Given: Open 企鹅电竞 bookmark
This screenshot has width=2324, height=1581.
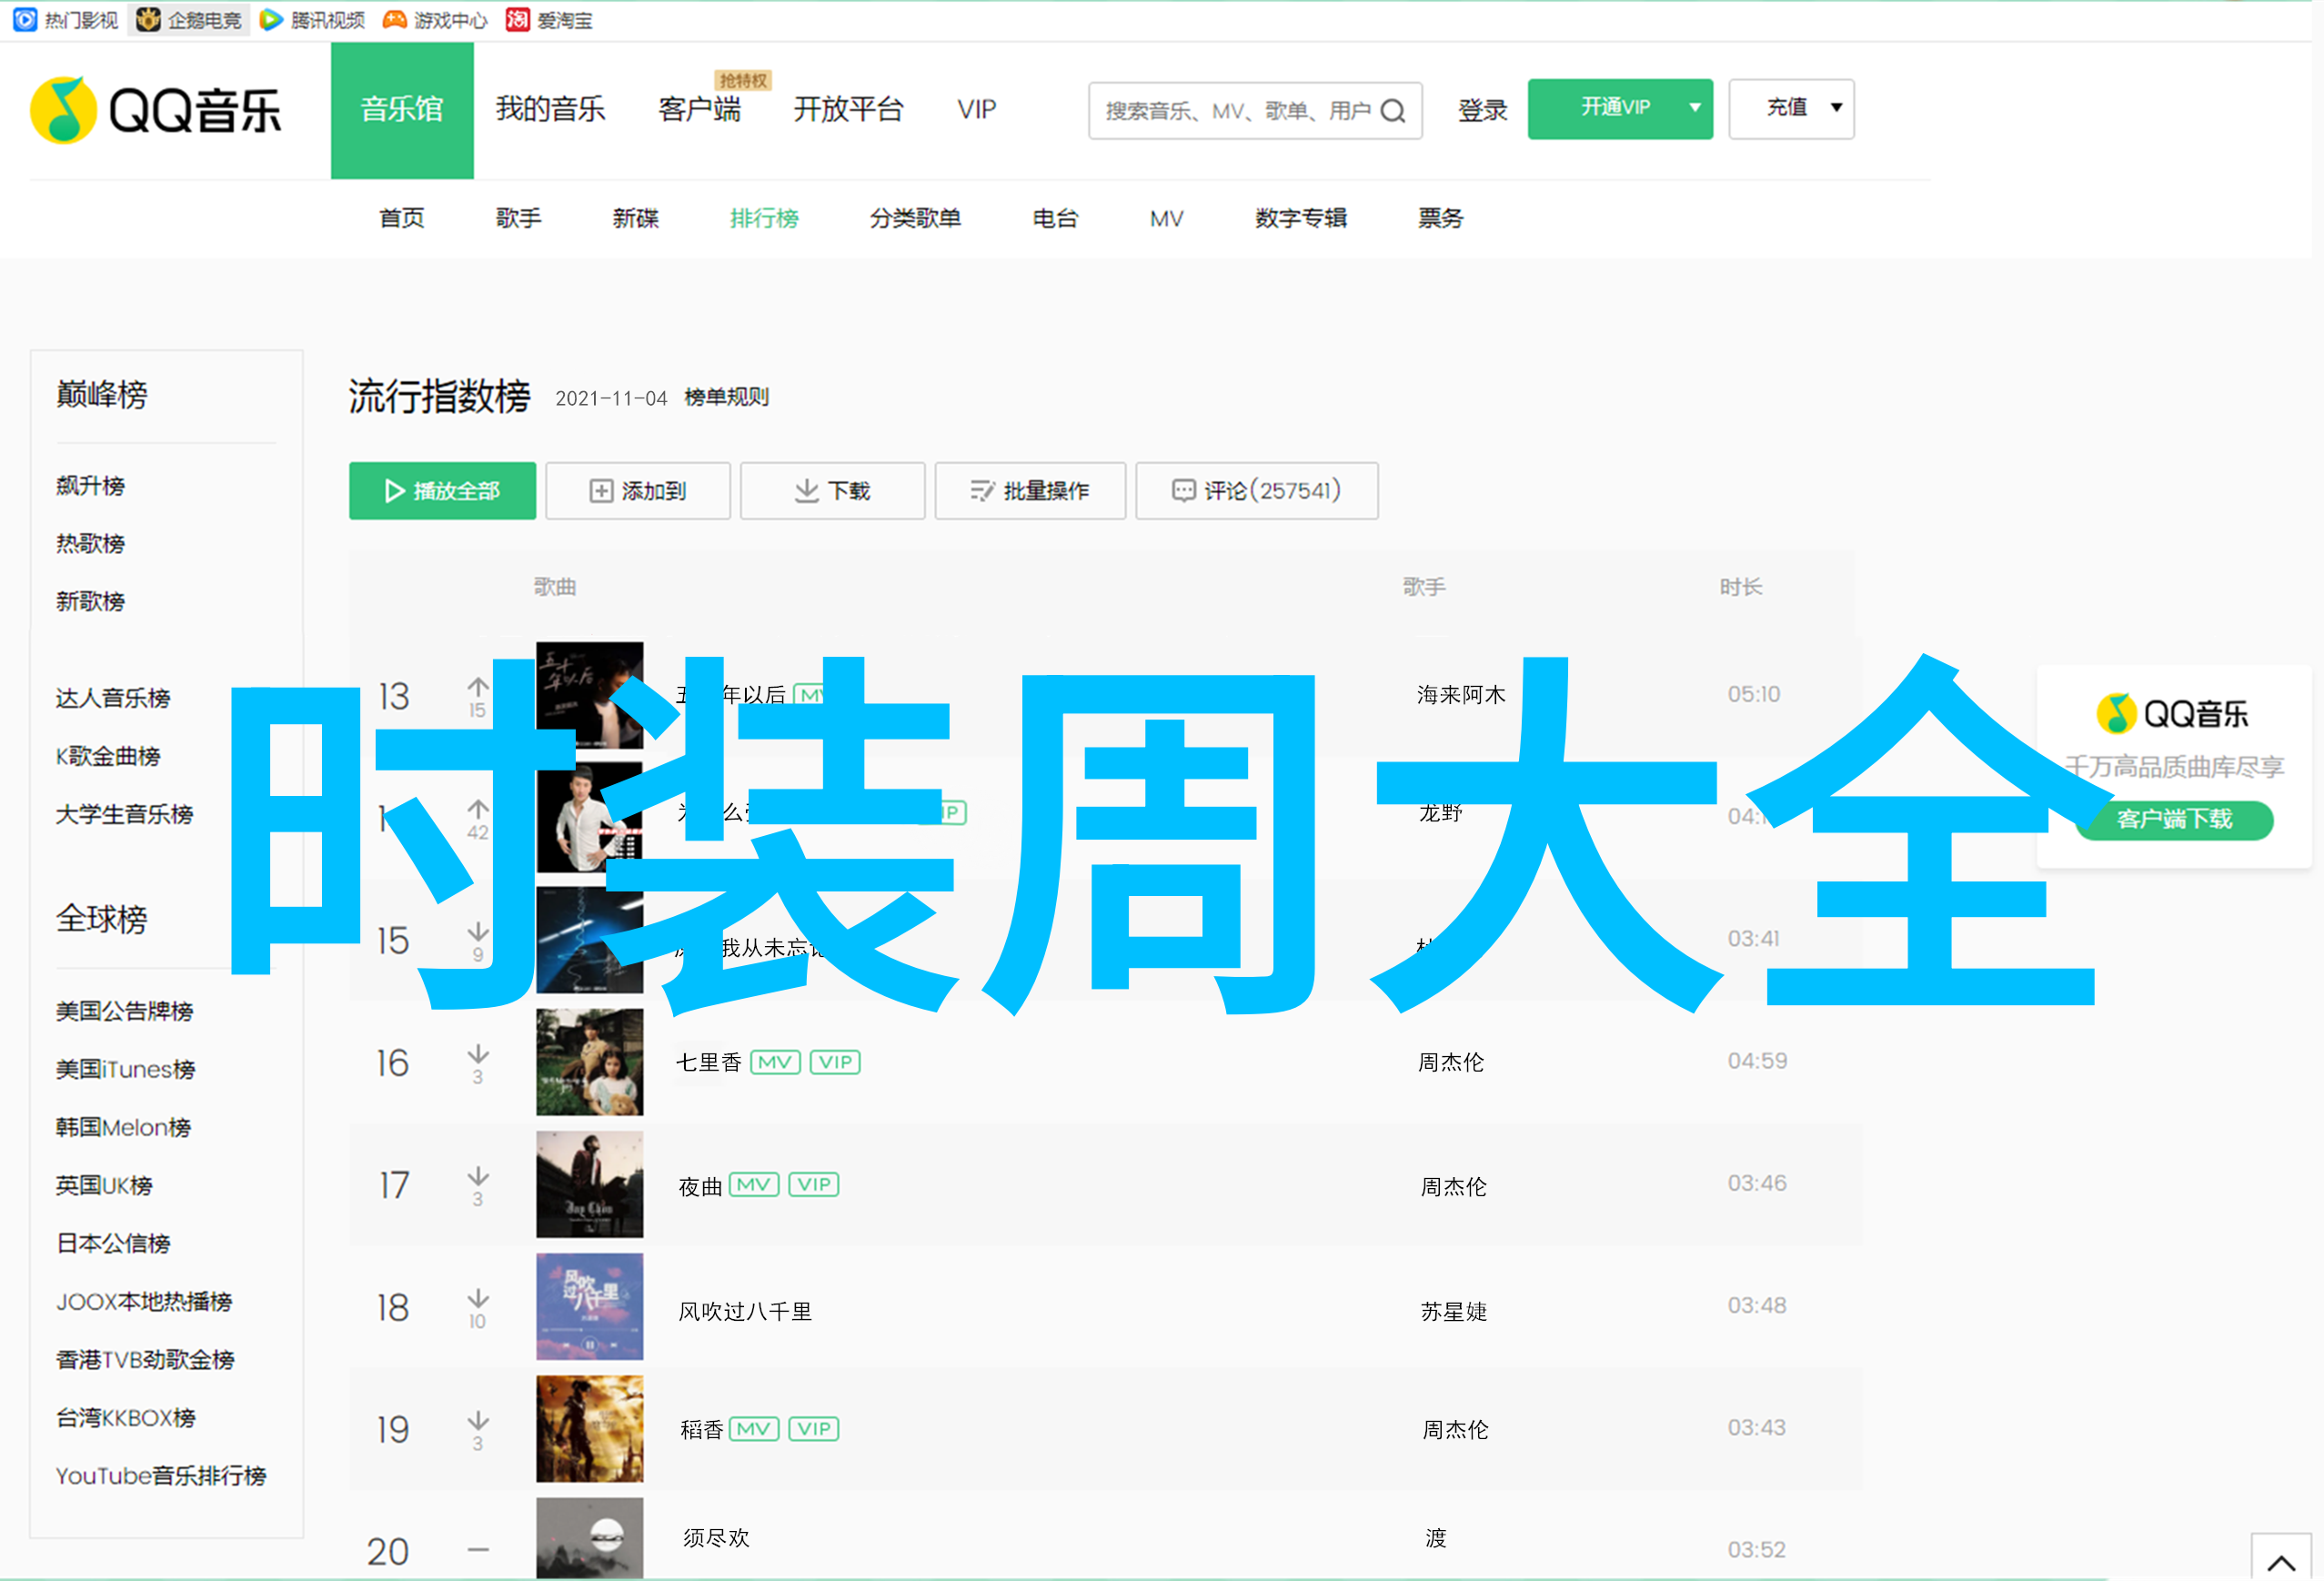Looking at the screenshot, I should pyautogui.click(x=189, y=20).
